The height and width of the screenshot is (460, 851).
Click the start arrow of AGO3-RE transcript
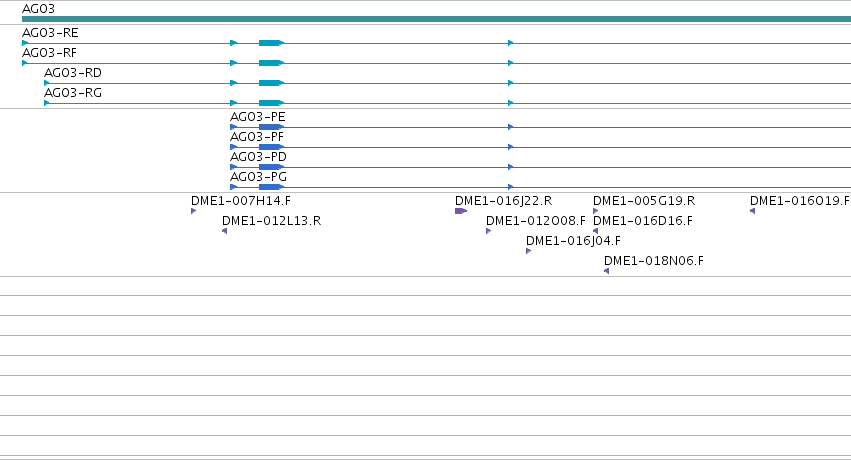(x=25, y=43)
